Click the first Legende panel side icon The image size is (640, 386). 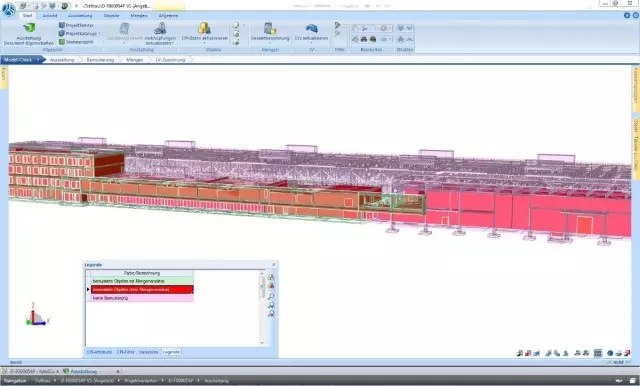271,277
